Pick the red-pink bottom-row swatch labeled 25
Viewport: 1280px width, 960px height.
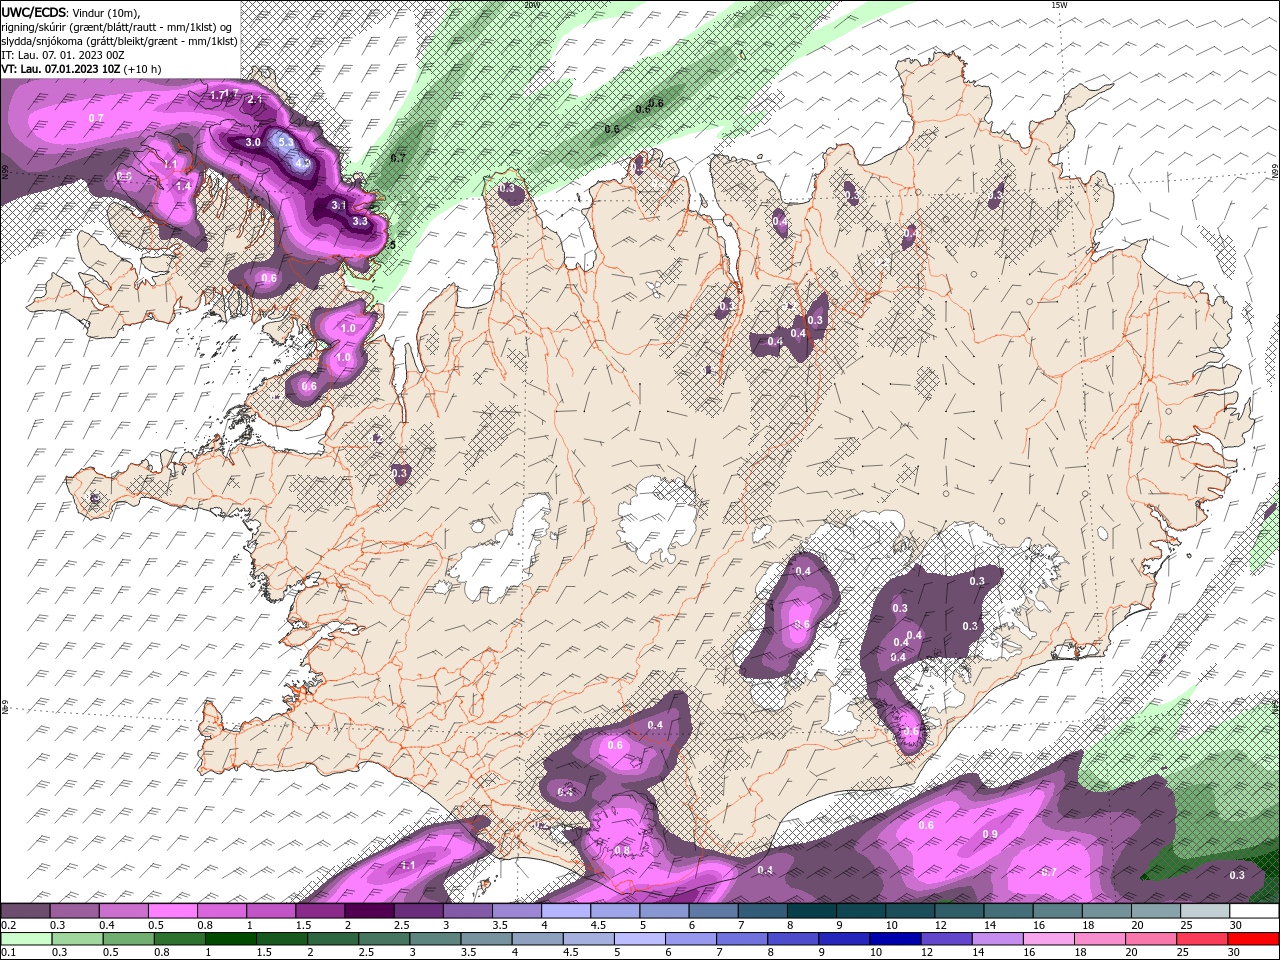(1203, 938)
